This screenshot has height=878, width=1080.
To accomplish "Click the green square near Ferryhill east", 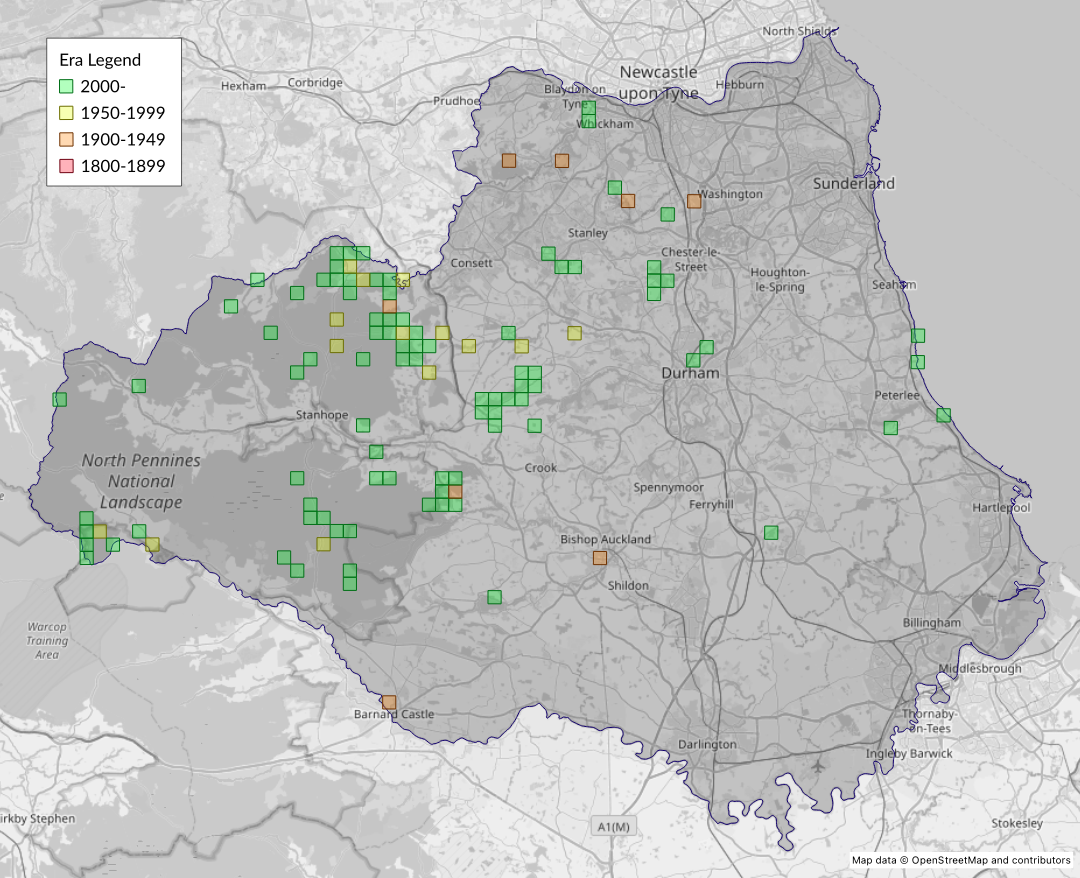I will pos(771,532).
